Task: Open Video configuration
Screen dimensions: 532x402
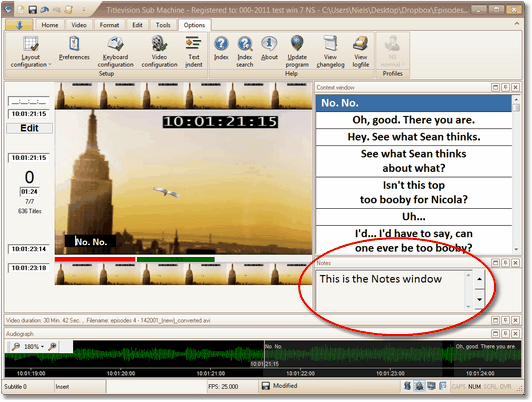Action: 159,51
